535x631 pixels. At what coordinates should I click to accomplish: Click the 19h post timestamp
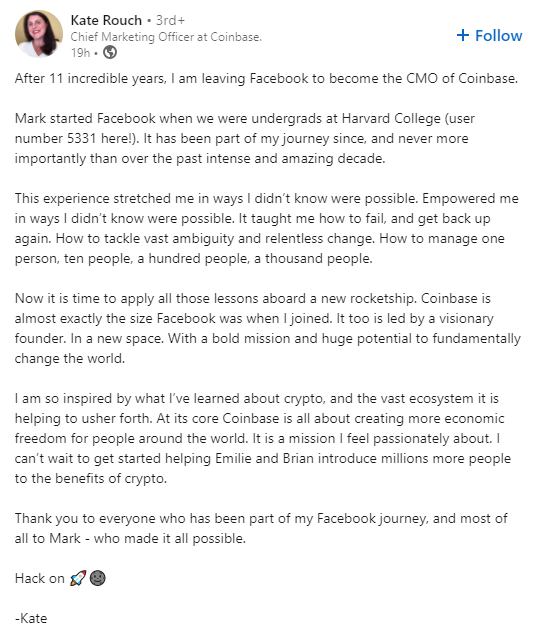pyautogui.click(x=80, y=53)
